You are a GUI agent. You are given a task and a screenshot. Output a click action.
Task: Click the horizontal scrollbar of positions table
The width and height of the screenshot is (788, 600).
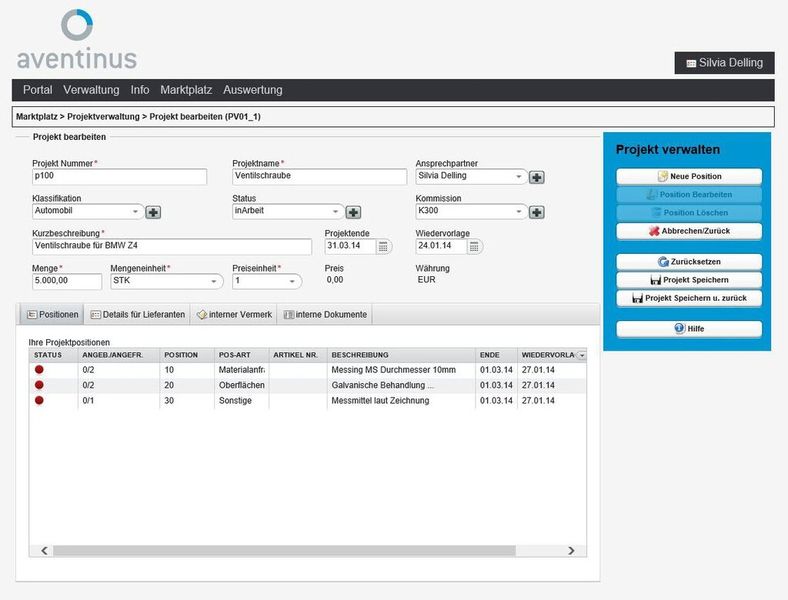tap(300, 550)
